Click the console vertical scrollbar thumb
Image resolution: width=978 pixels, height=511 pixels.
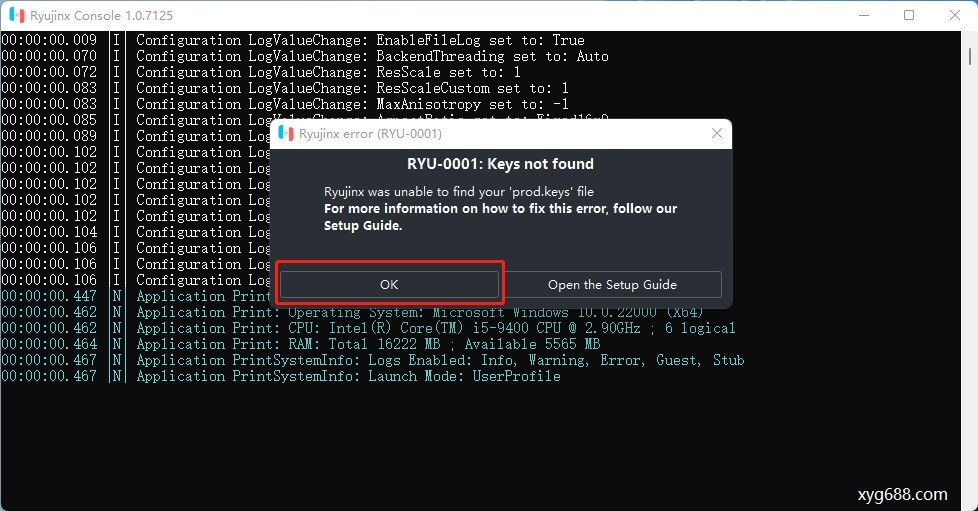pyautogui.click(x=970, y=57)
